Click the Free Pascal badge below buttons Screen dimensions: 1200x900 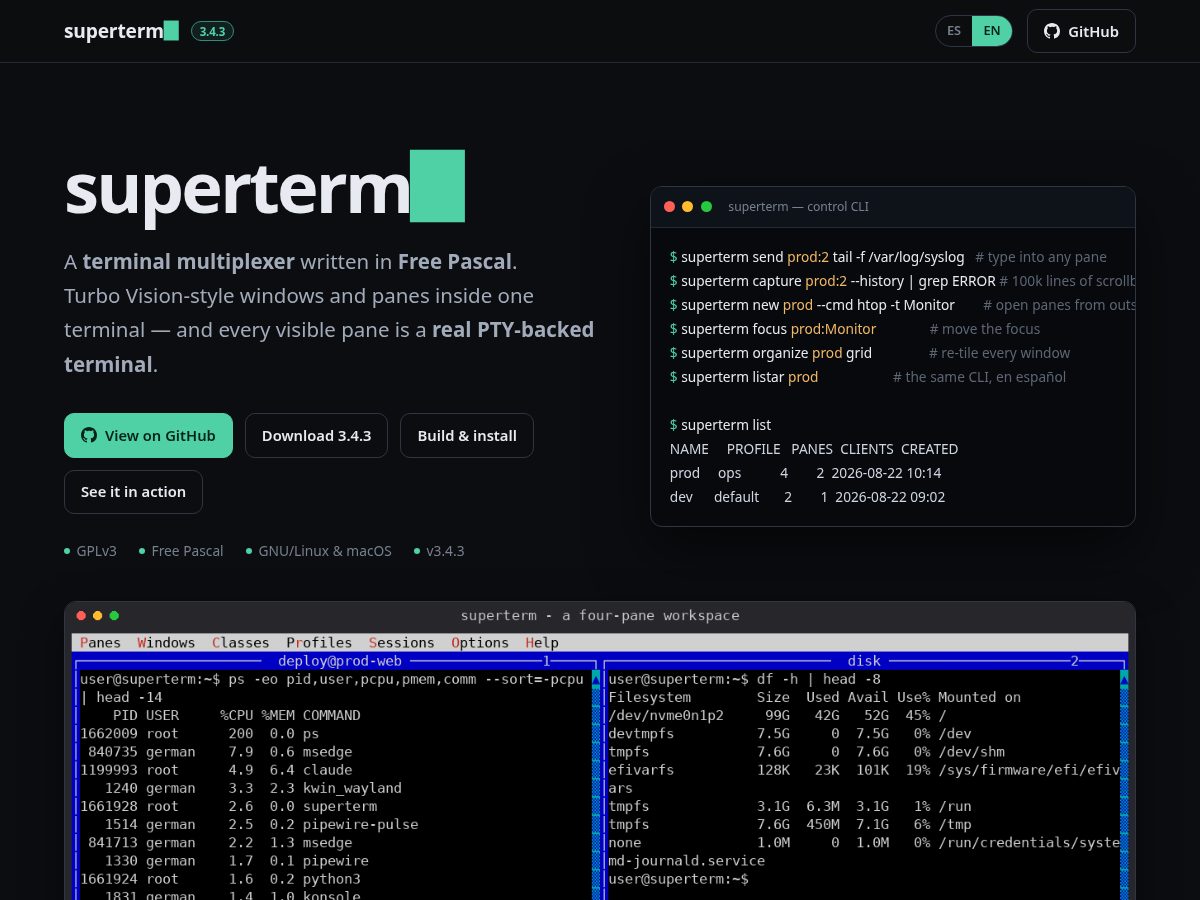(187, 551)
